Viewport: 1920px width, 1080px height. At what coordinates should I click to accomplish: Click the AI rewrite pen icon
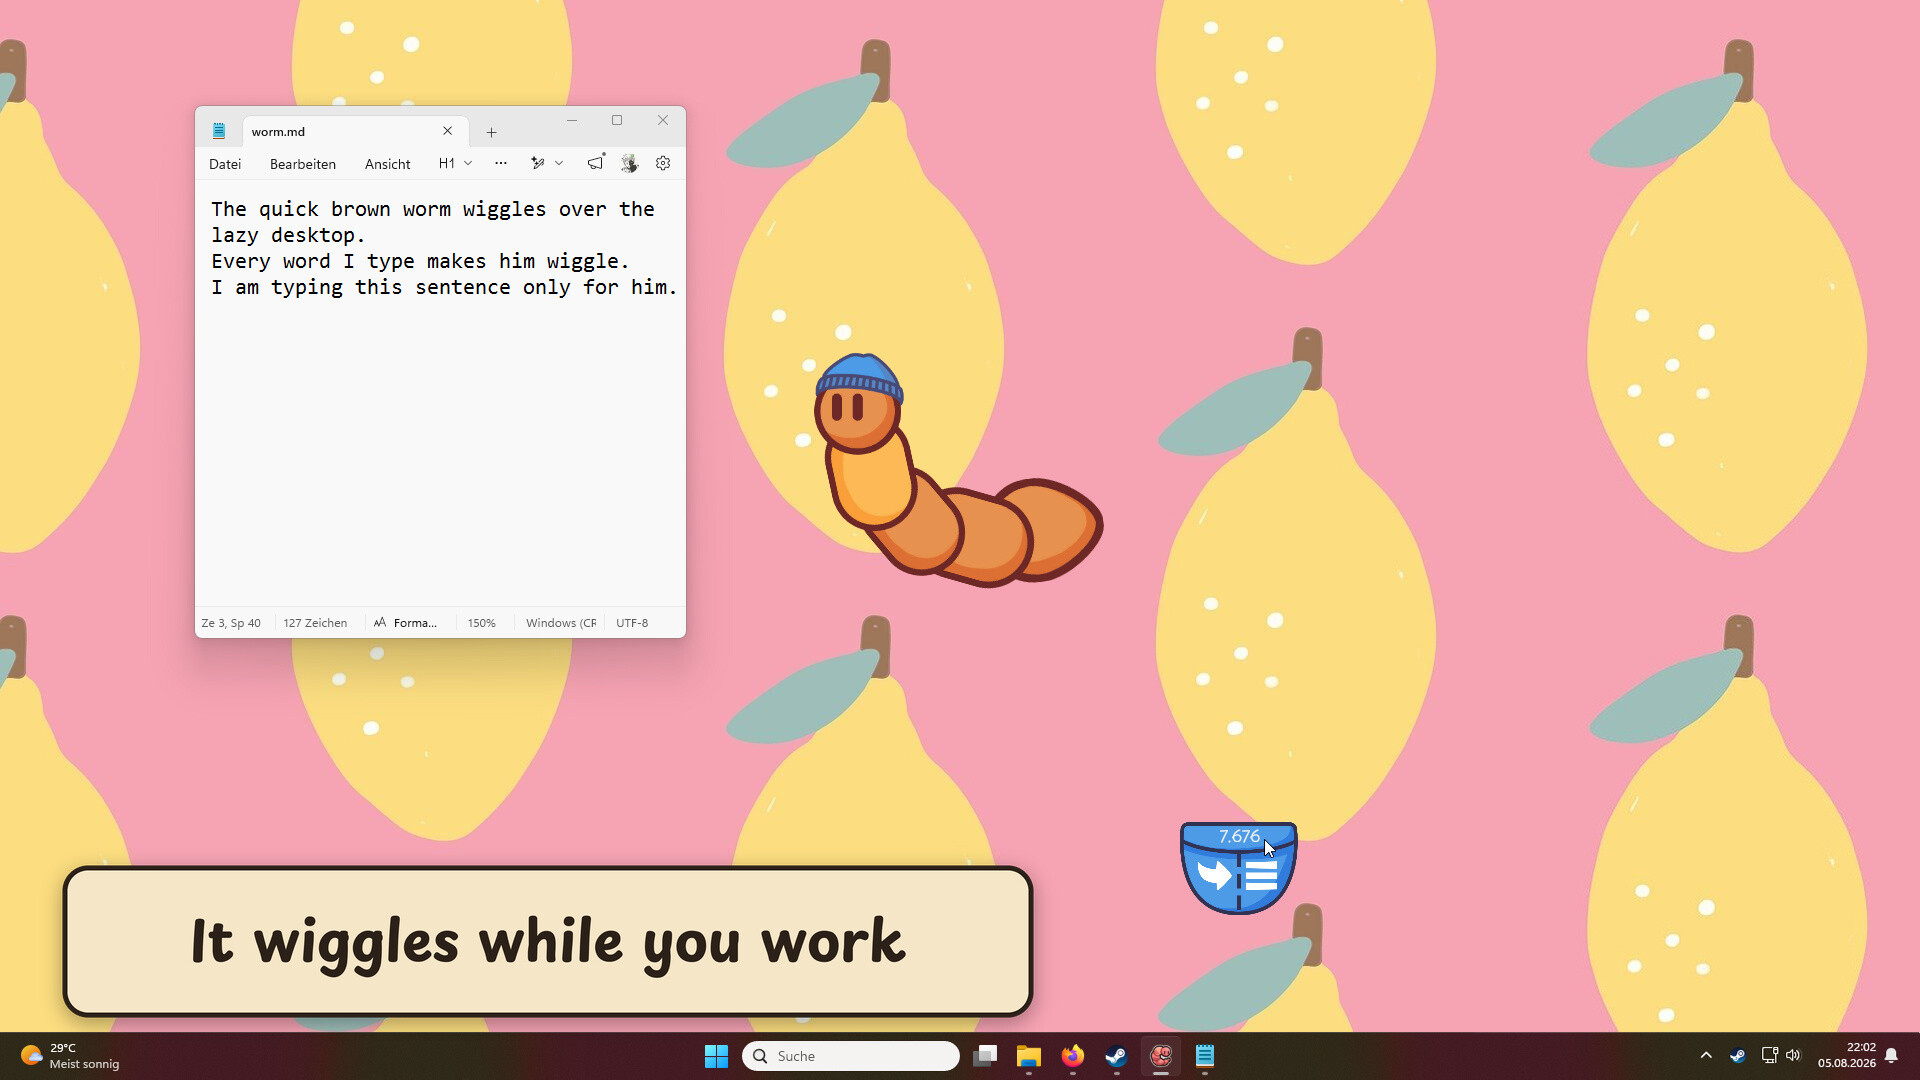point(538,163)
